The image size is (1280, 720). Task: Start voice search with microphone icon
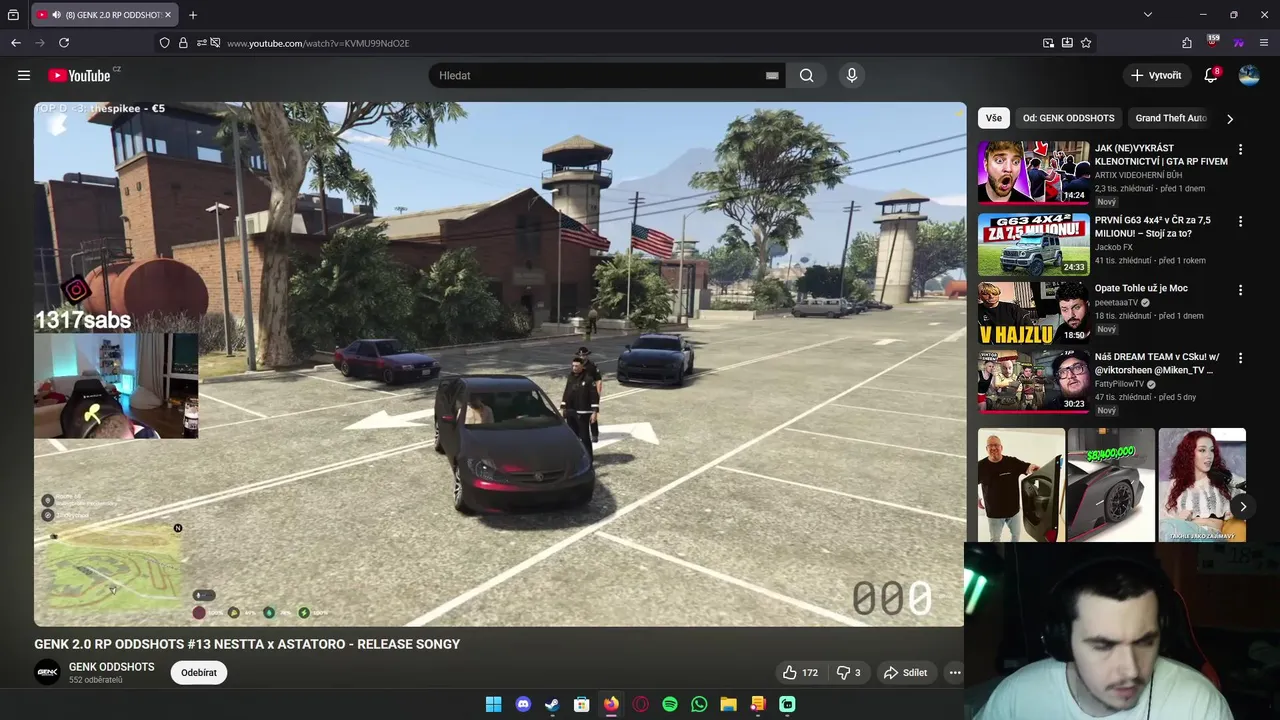tap(852, 75)
